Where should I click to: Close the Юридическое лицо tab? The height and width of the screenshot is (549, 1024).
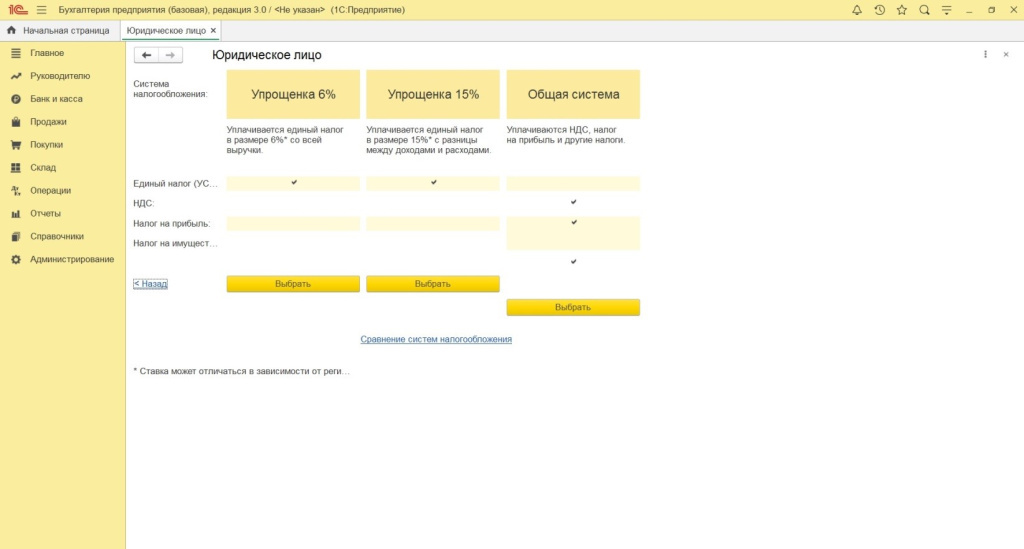pyautogui.click(x=213, y=31)
